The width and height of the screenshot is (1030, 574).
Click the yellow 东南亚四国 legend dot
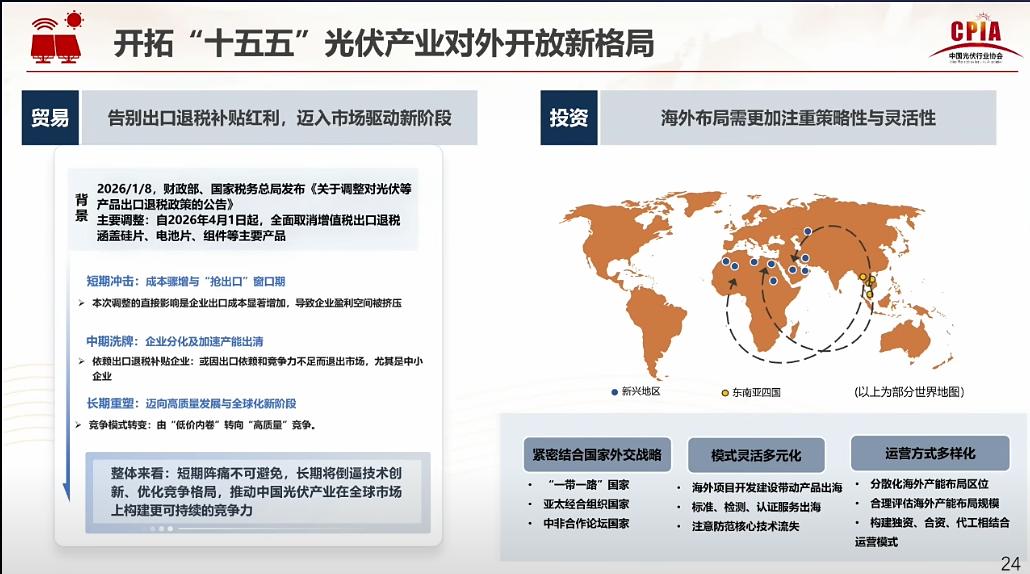tap(725, 392)
